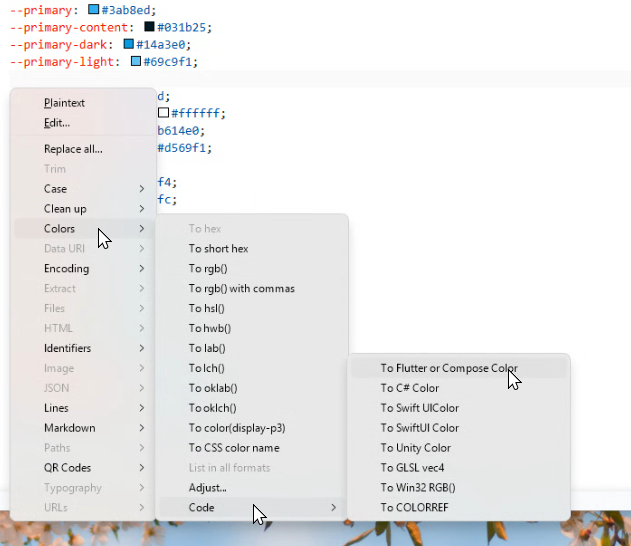This screenshot has width=631, height=546.
Task: Choose To C# Color
Action: 410,388
